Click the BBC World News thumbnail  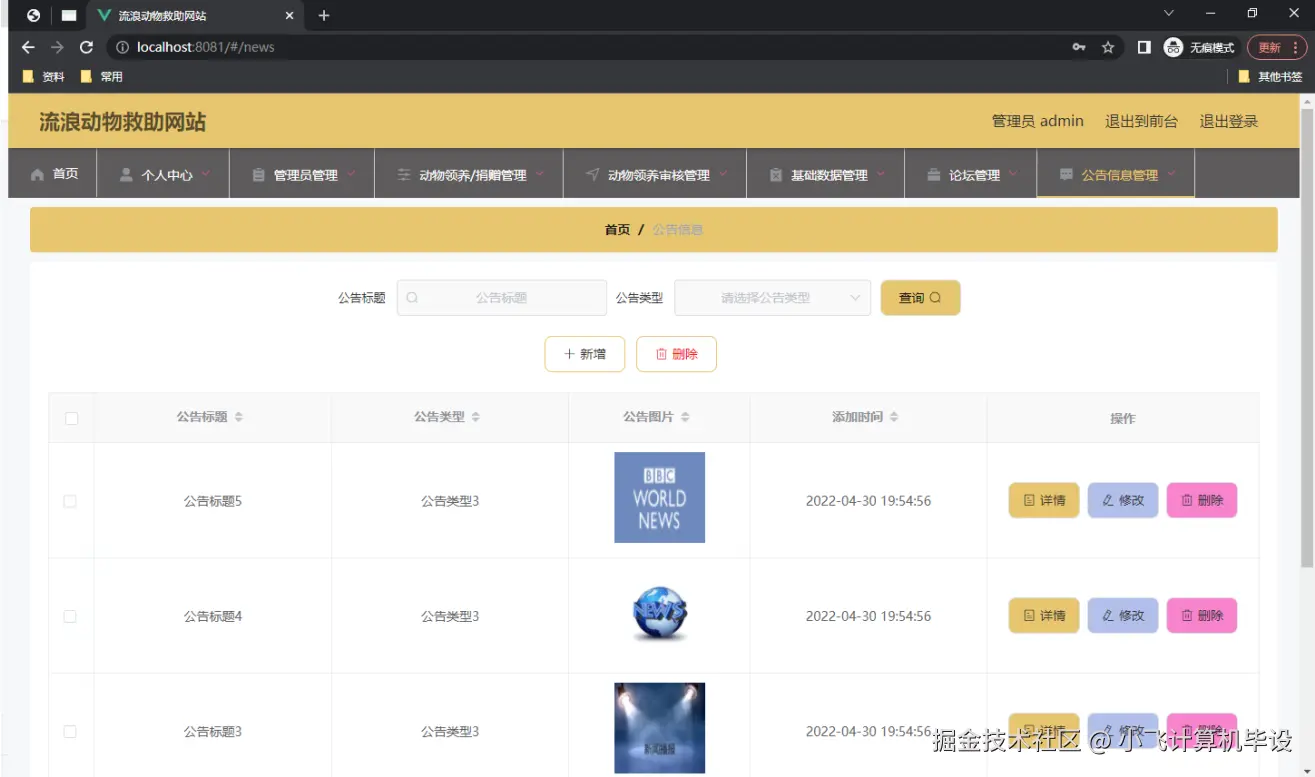click(x=659, y=497)
